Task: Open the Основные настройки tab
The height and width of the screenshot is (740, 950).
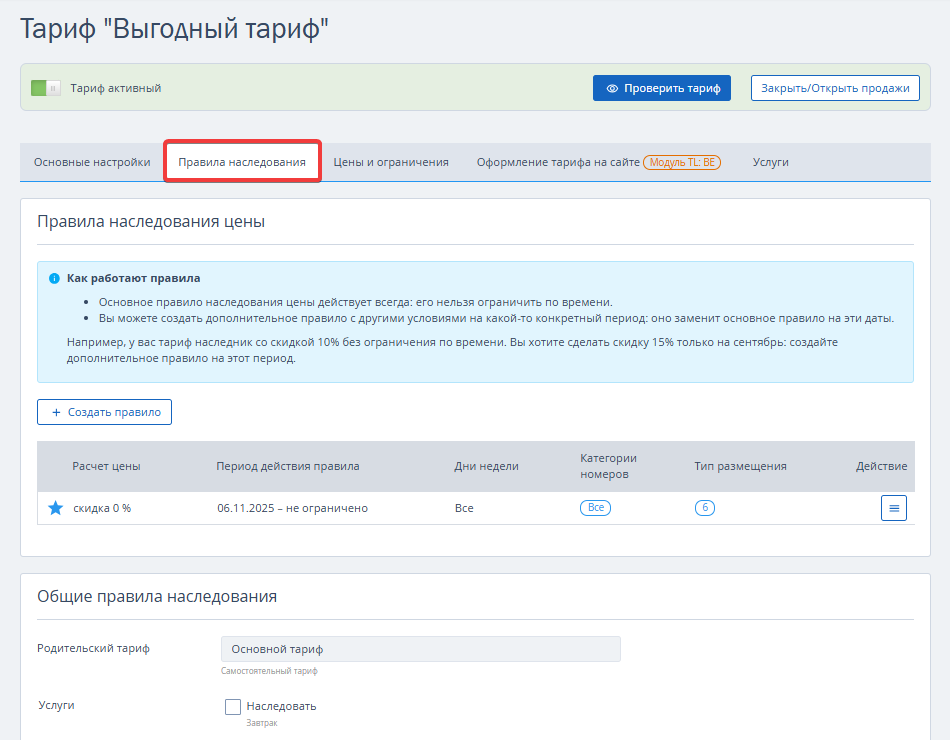Action: point(92,162)
